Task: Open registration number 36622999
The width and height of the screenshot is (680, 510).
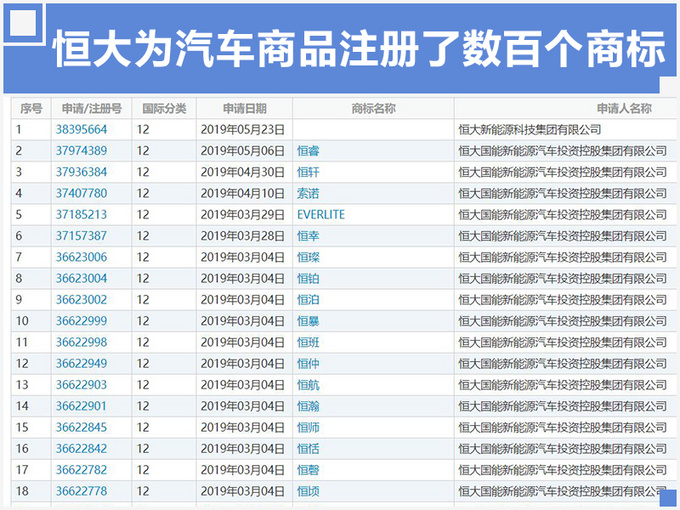Action: tap(81, 320)
